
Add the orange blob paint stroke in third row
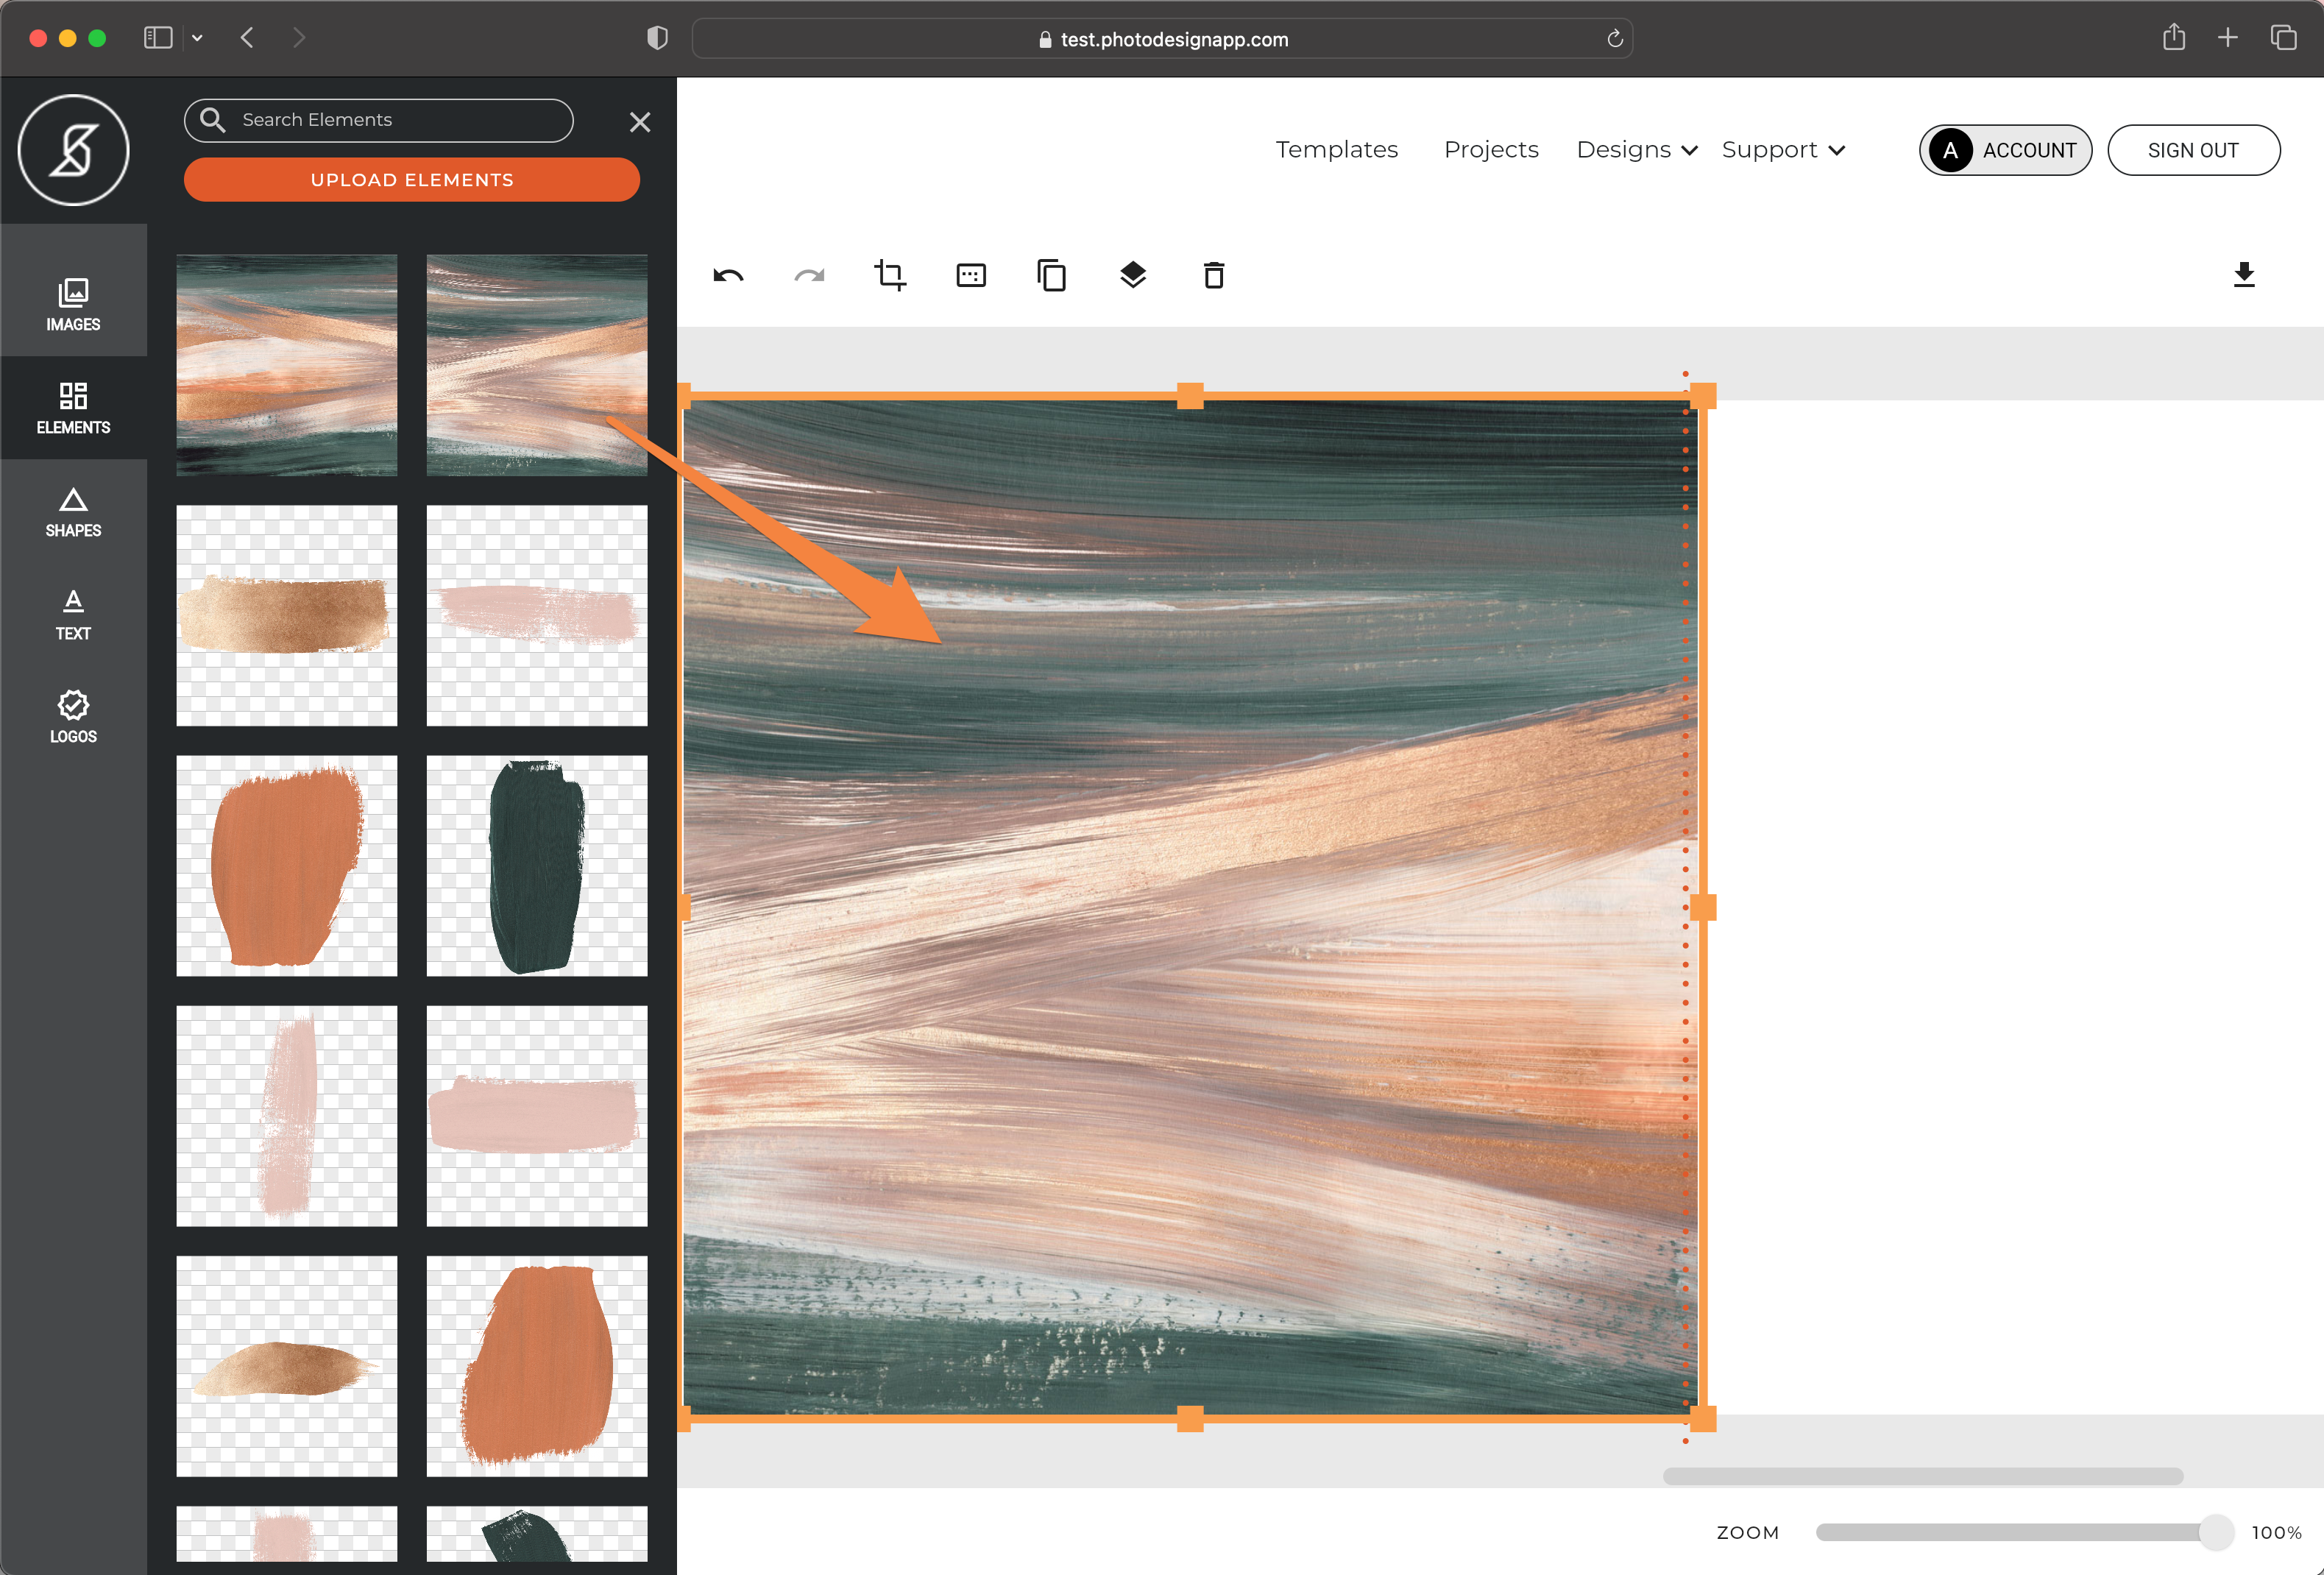(287, 865)
